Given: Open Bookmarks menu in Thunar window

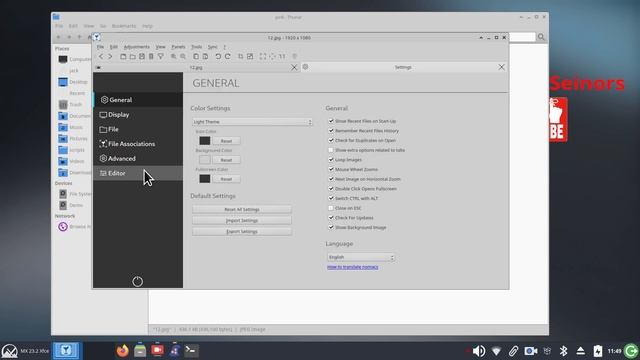Looking at the screenshot, I should (124, 26).
